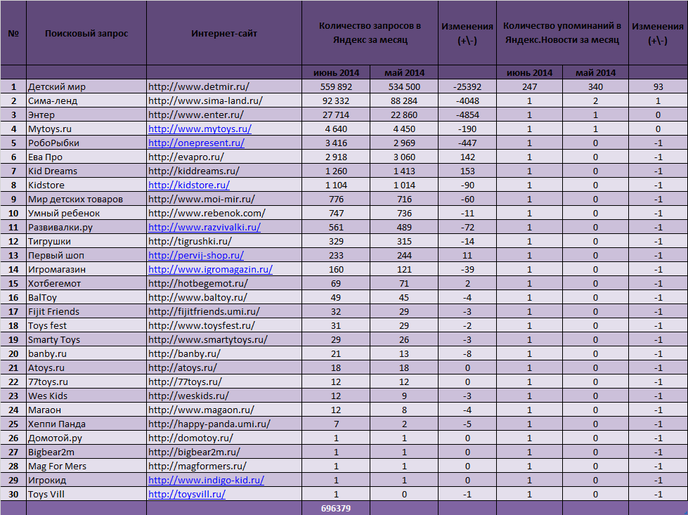This screenshot has width=688, height=515.
Task: Select the 'Детский мир' cell
Action: pos(86,87)
